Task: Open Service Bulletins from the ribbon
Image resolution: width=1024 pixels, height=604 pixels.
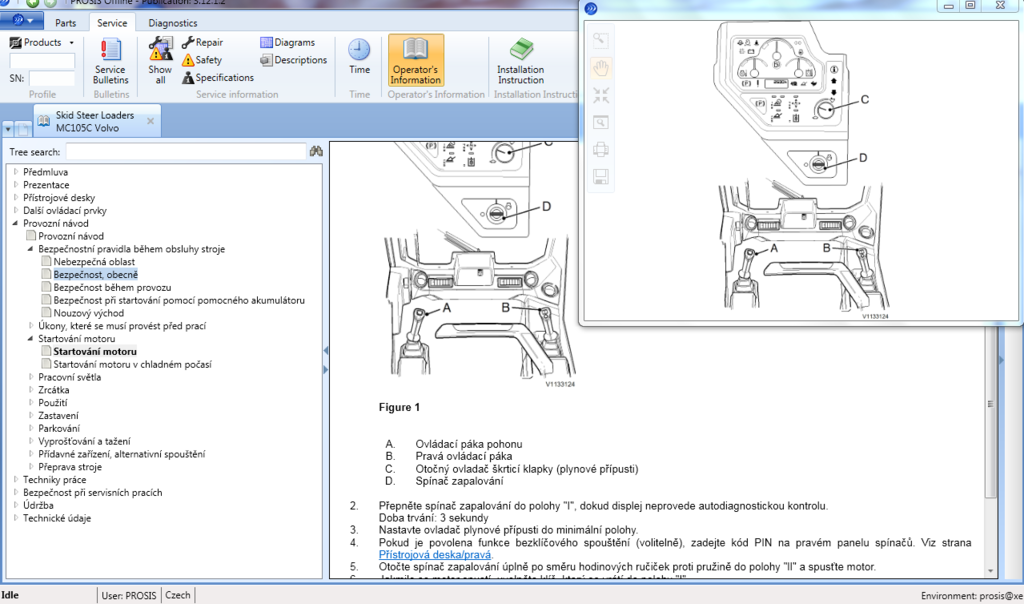Action: pos(110,61)
